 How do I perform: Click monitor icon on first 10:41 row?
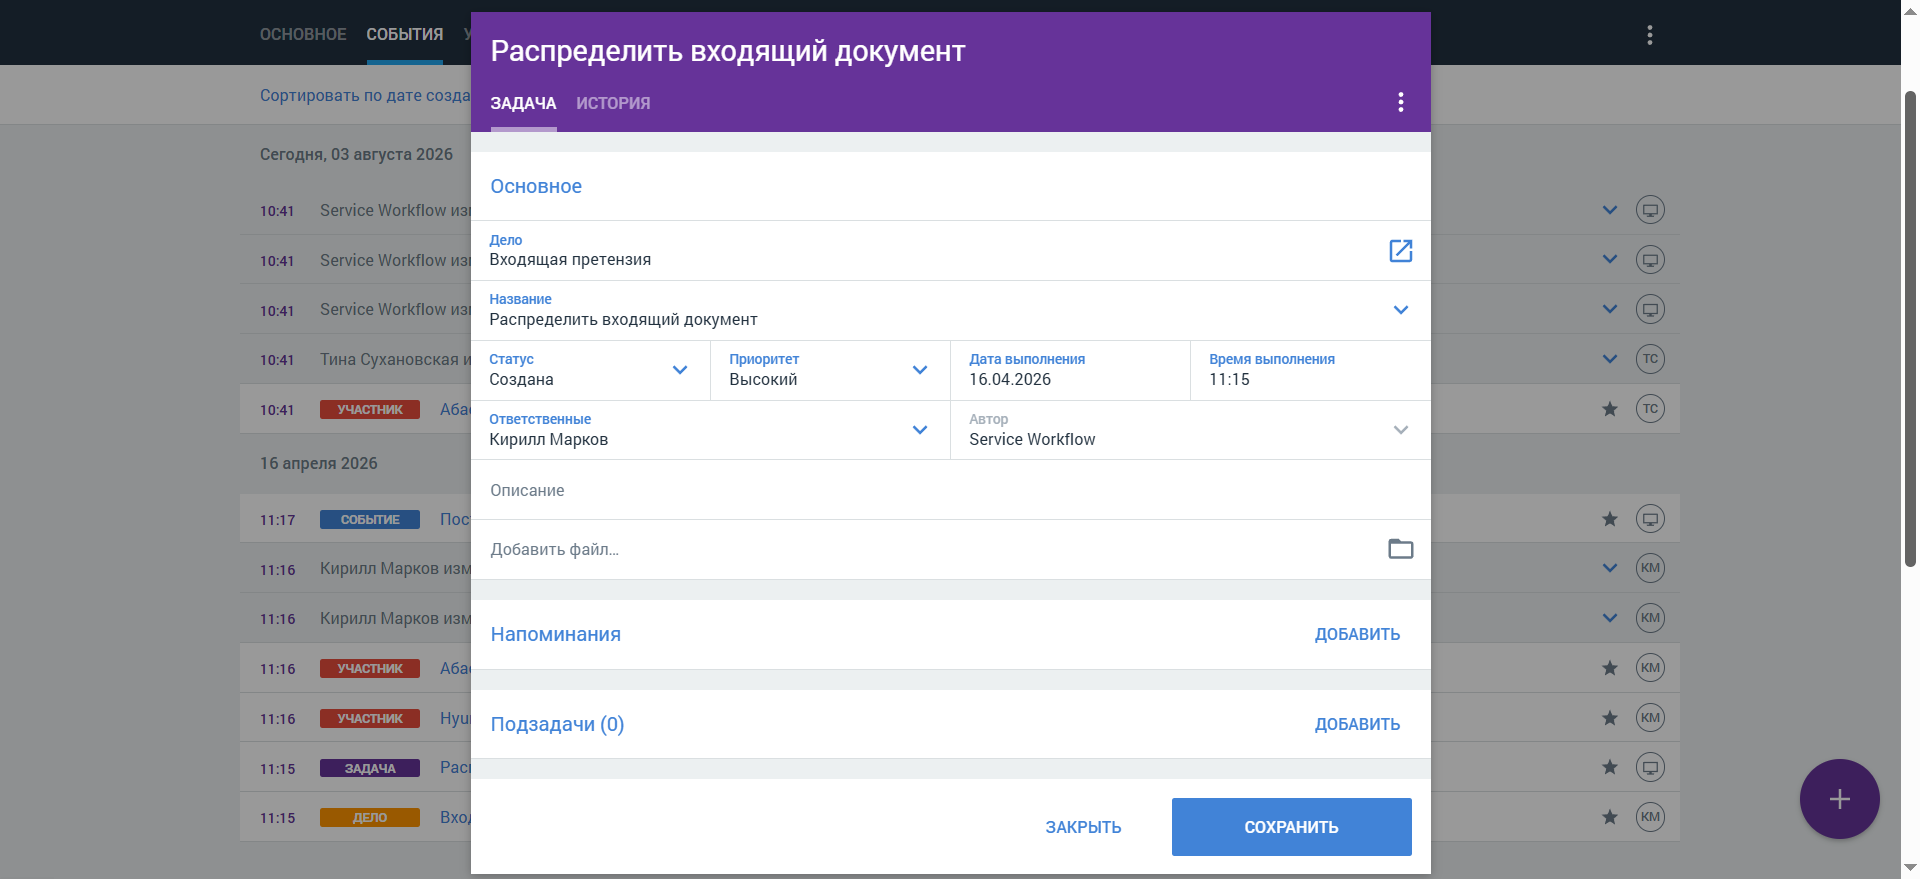point(1650,210)
